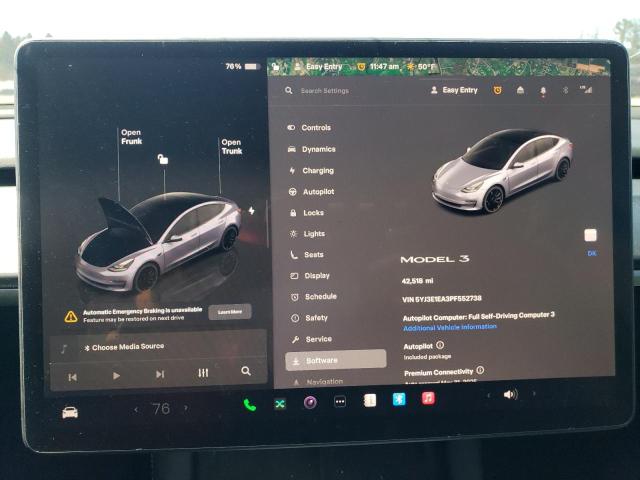Open Easy Entry driver profile in settings header
This screenshot has height=480, width=640.
[x=454, y=90]
